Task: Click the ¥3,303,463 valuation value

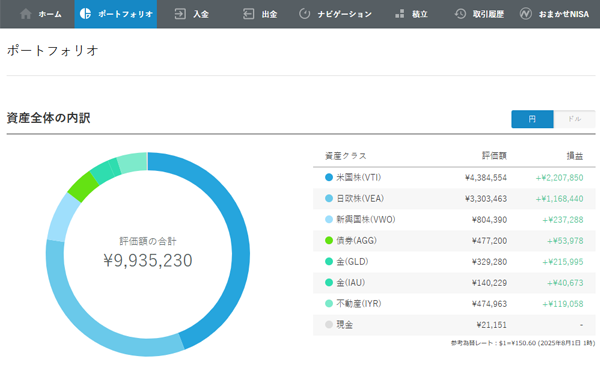Action: (x=486, y=199)
